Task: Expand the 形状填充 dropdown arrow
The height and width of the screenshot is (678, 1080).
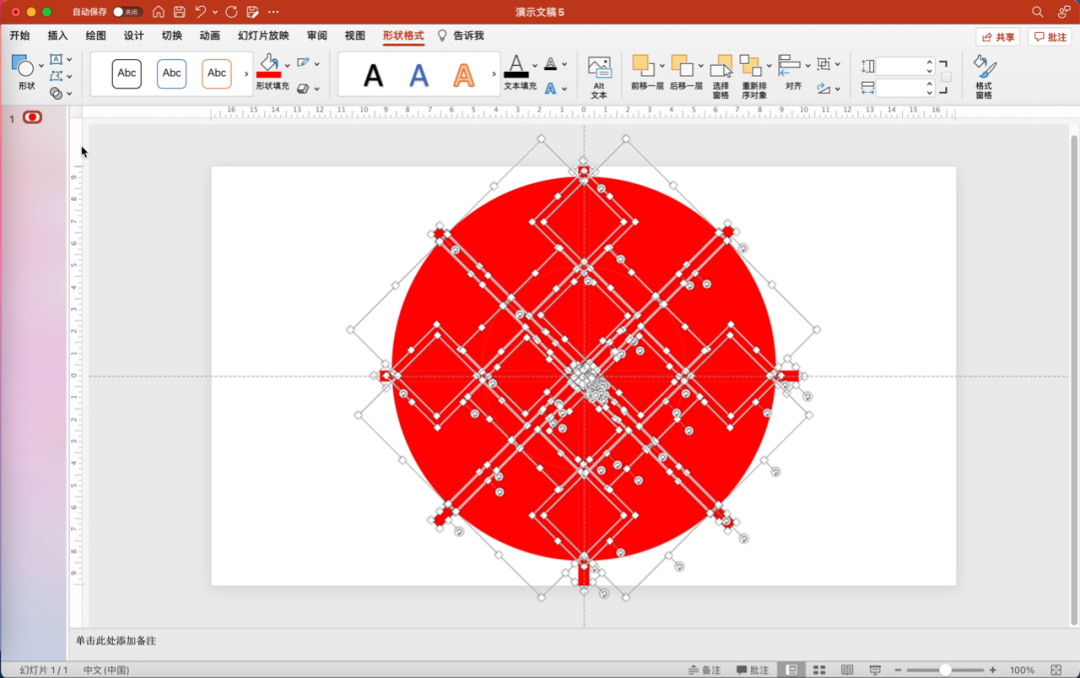Action: 287,66
